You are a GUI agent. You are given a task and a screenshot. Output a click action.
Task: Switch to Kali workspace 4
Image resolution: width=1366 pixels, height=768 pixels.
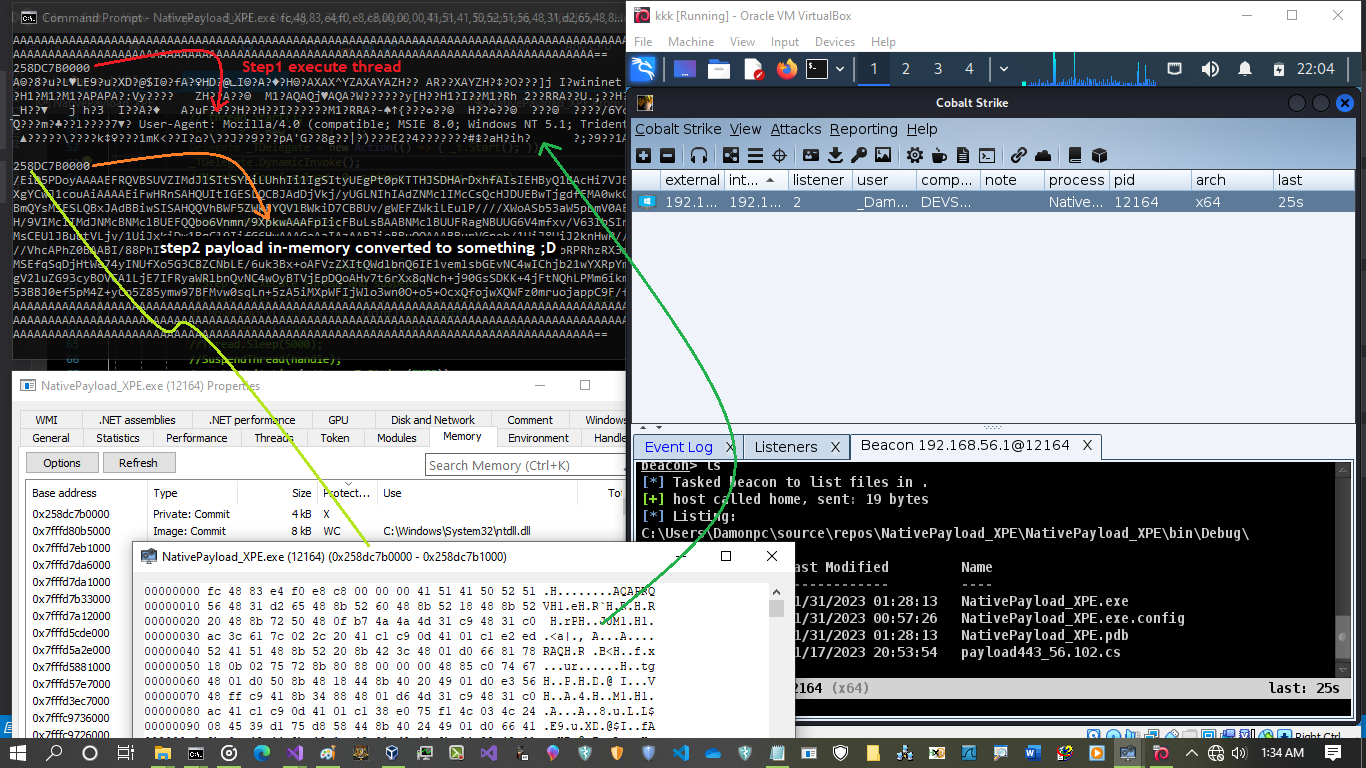point(969,69)
